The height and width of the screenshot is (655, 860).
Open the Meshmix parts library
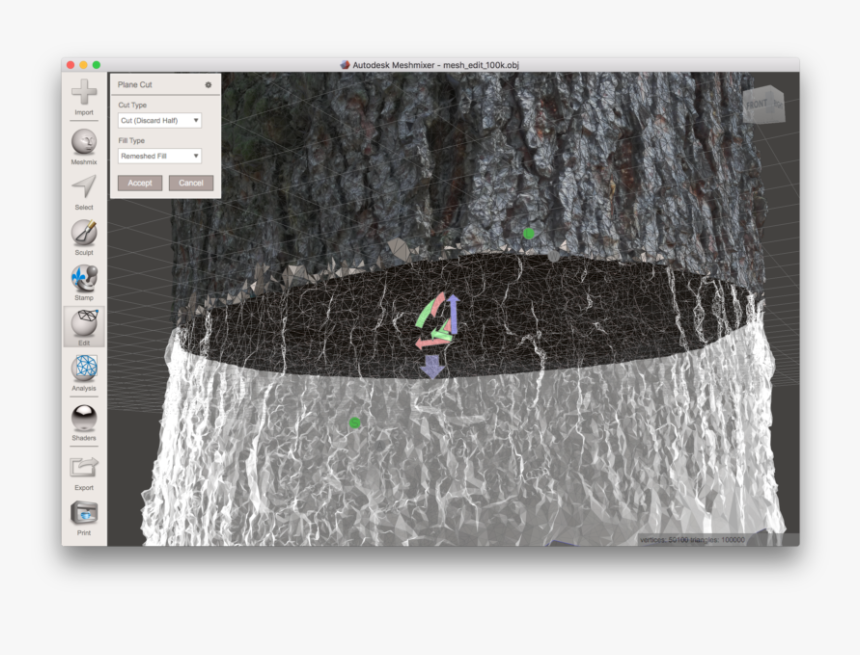tap(83, 143)
